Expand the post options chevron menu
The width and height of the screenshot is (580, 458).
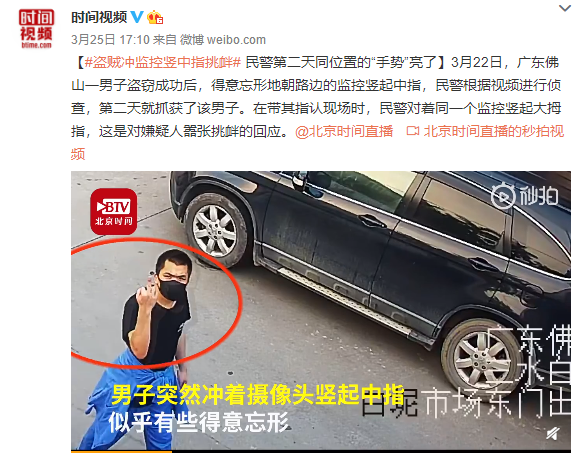pyautogui.click(x=564, y=8)
